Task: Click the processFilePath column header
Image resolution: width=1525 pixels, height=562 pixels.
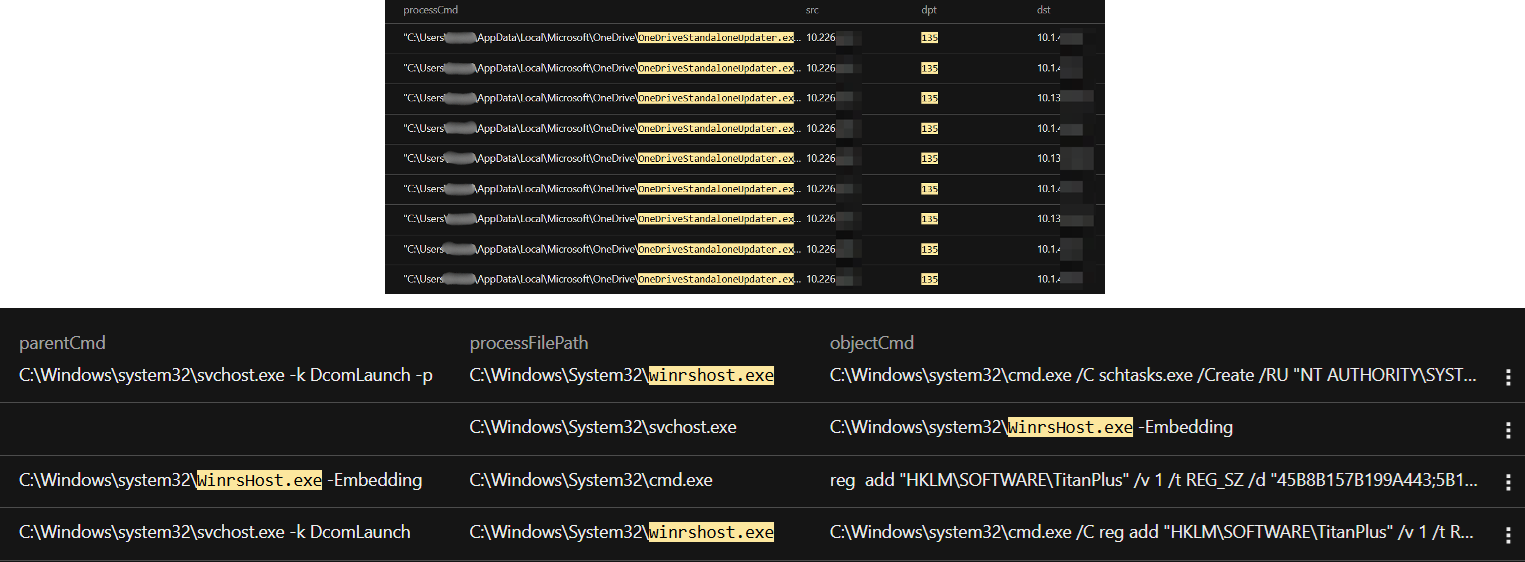Action: 529,343
